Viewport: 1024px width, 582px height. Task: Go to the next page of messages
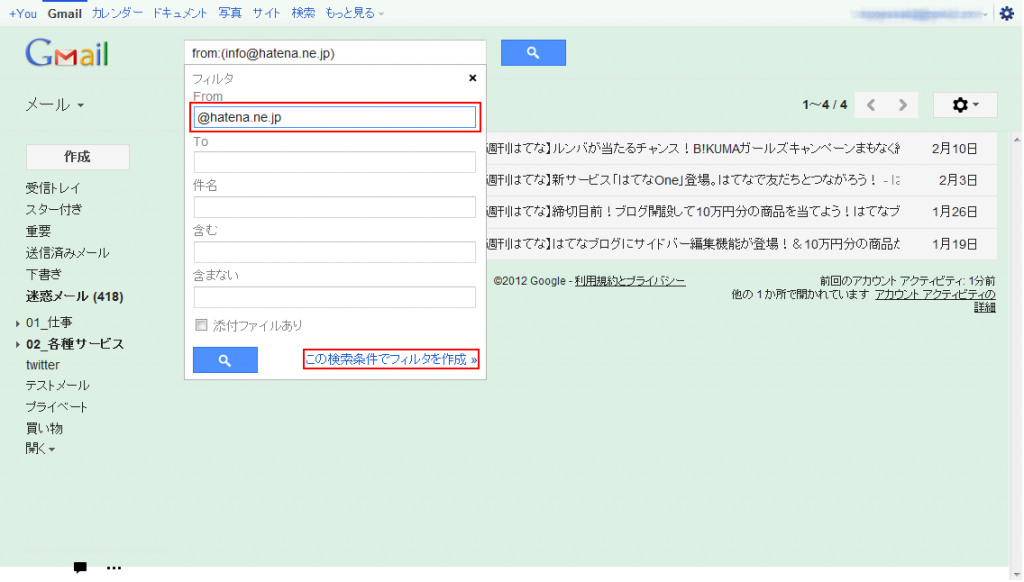pos(903,104)
